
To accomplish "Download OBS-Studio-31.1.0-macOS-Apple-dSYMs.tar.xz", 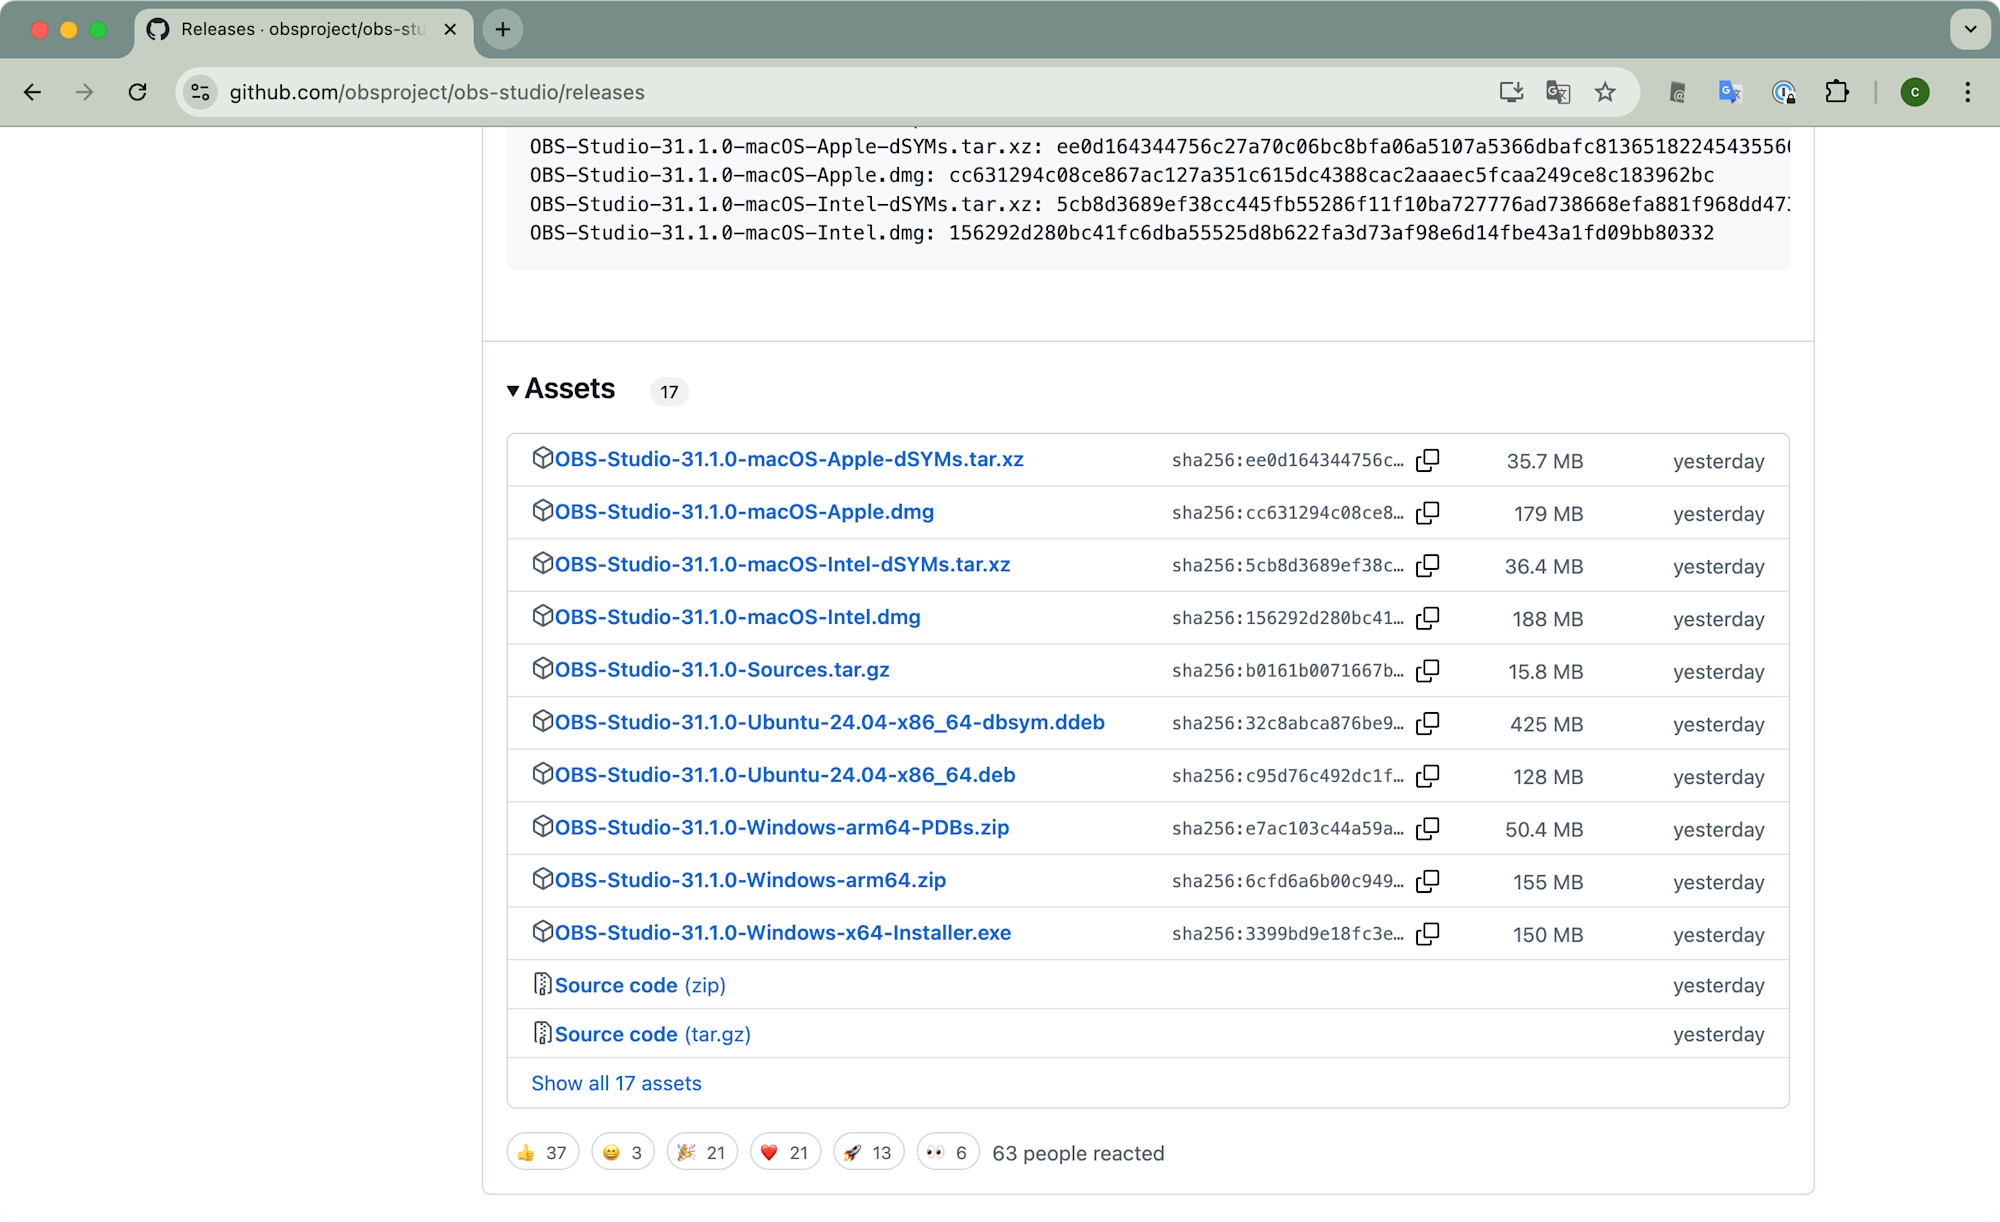I will (x=789, y=459).
